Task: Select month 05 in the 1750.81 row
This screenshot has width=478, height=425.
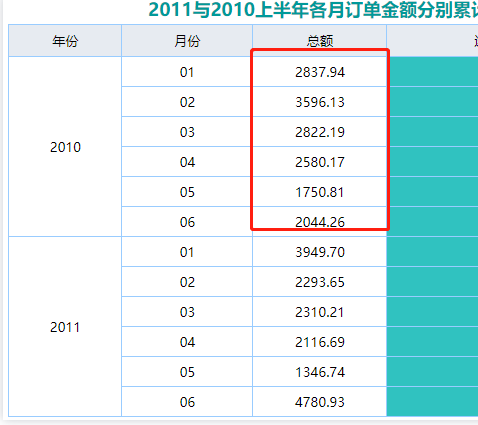Action: point(187,192)
